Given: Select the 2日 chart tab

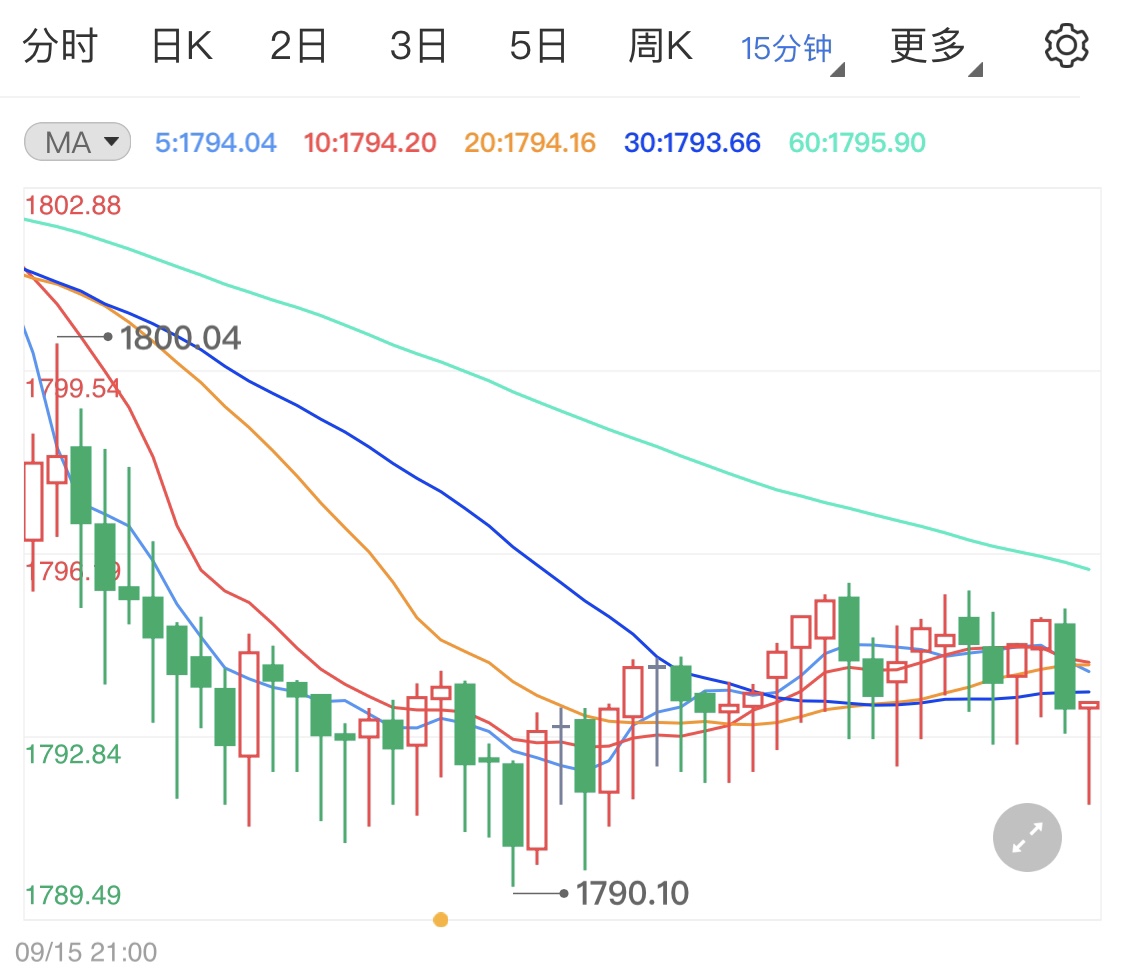Looking at the screenshot, I should click(x=298, y=47).
